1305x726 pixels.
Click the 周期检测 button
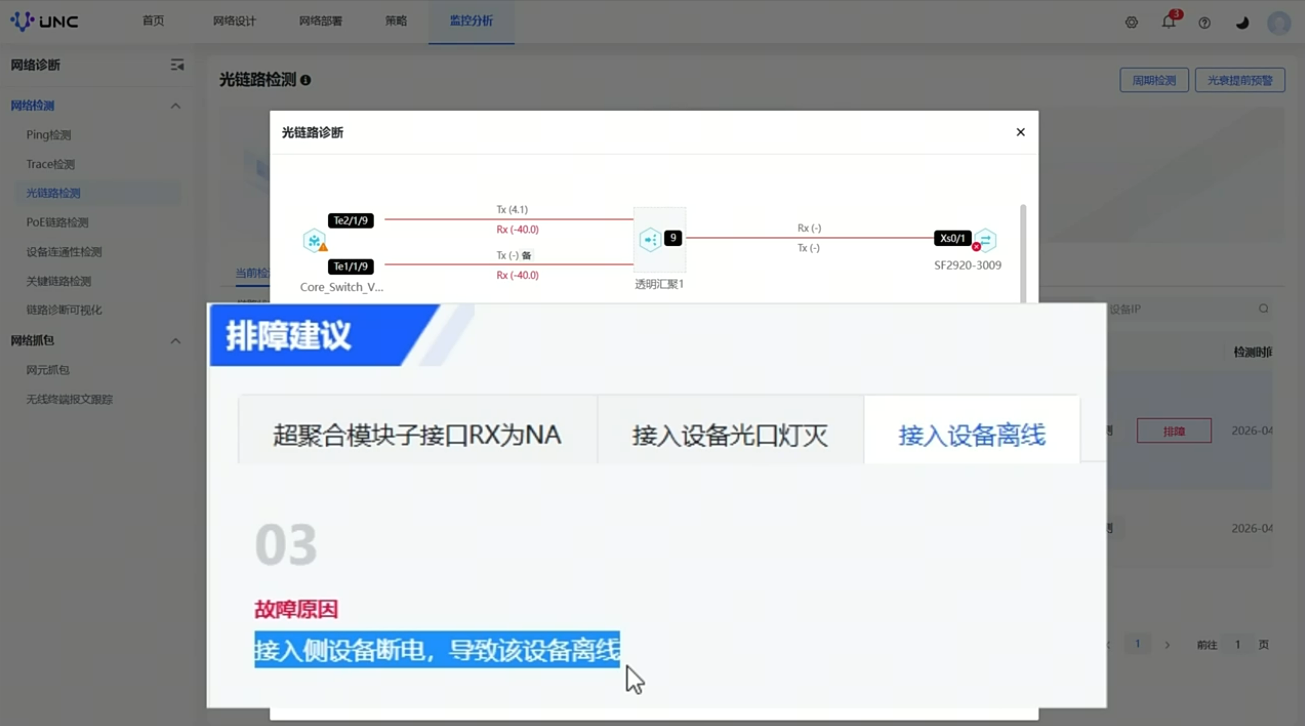point(1153,80)
